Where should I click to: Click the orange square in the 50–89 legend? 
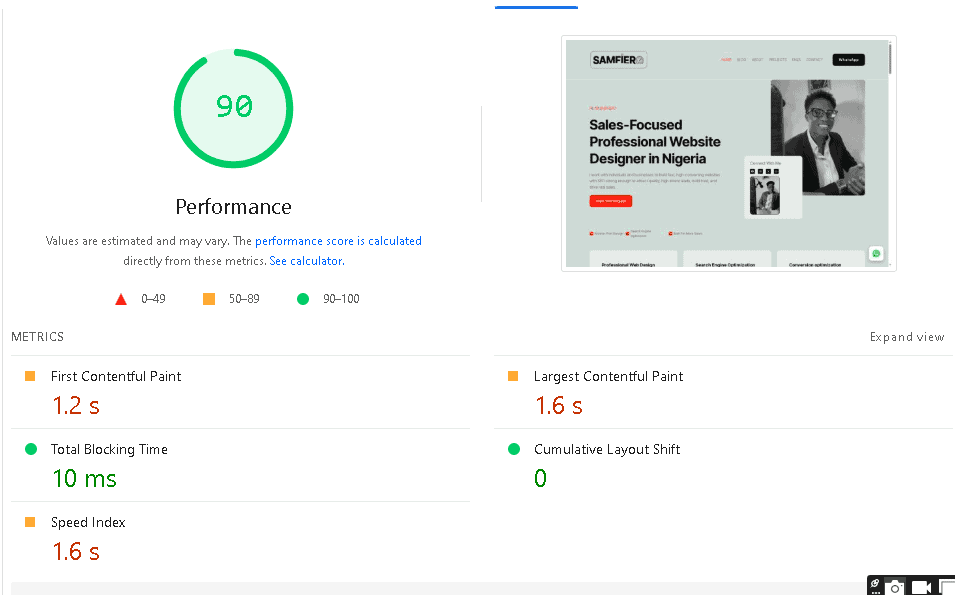tap(209, 298)
